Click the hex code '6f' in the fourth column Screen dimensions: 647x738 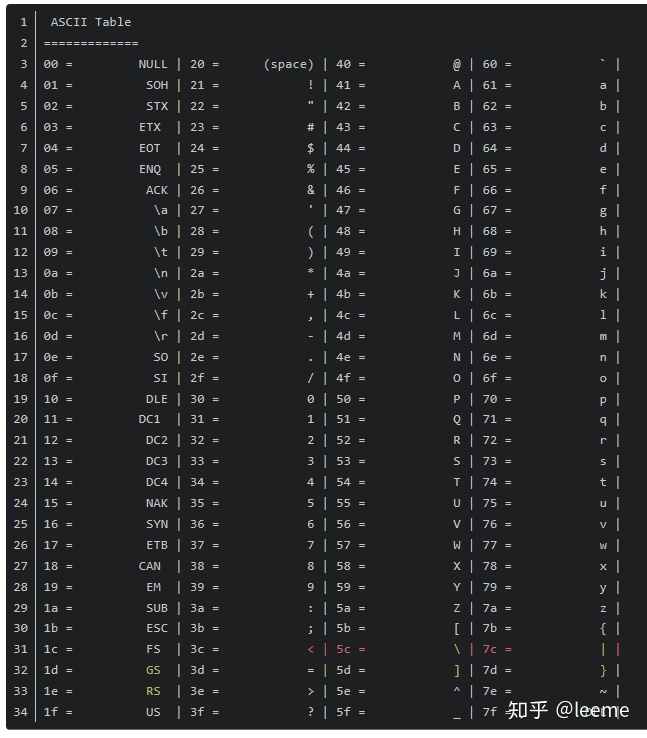(489, 378)
